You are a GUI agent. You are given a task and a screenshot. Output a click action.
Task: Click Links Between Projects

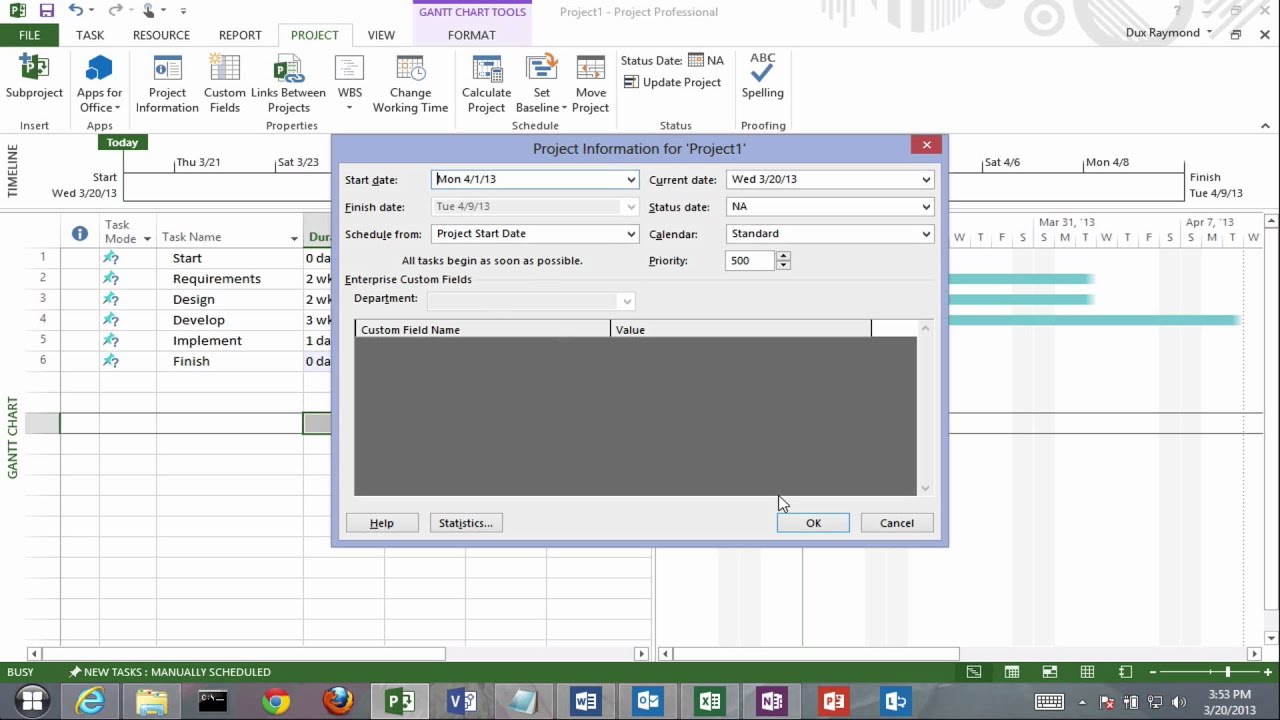pos(288,84)
